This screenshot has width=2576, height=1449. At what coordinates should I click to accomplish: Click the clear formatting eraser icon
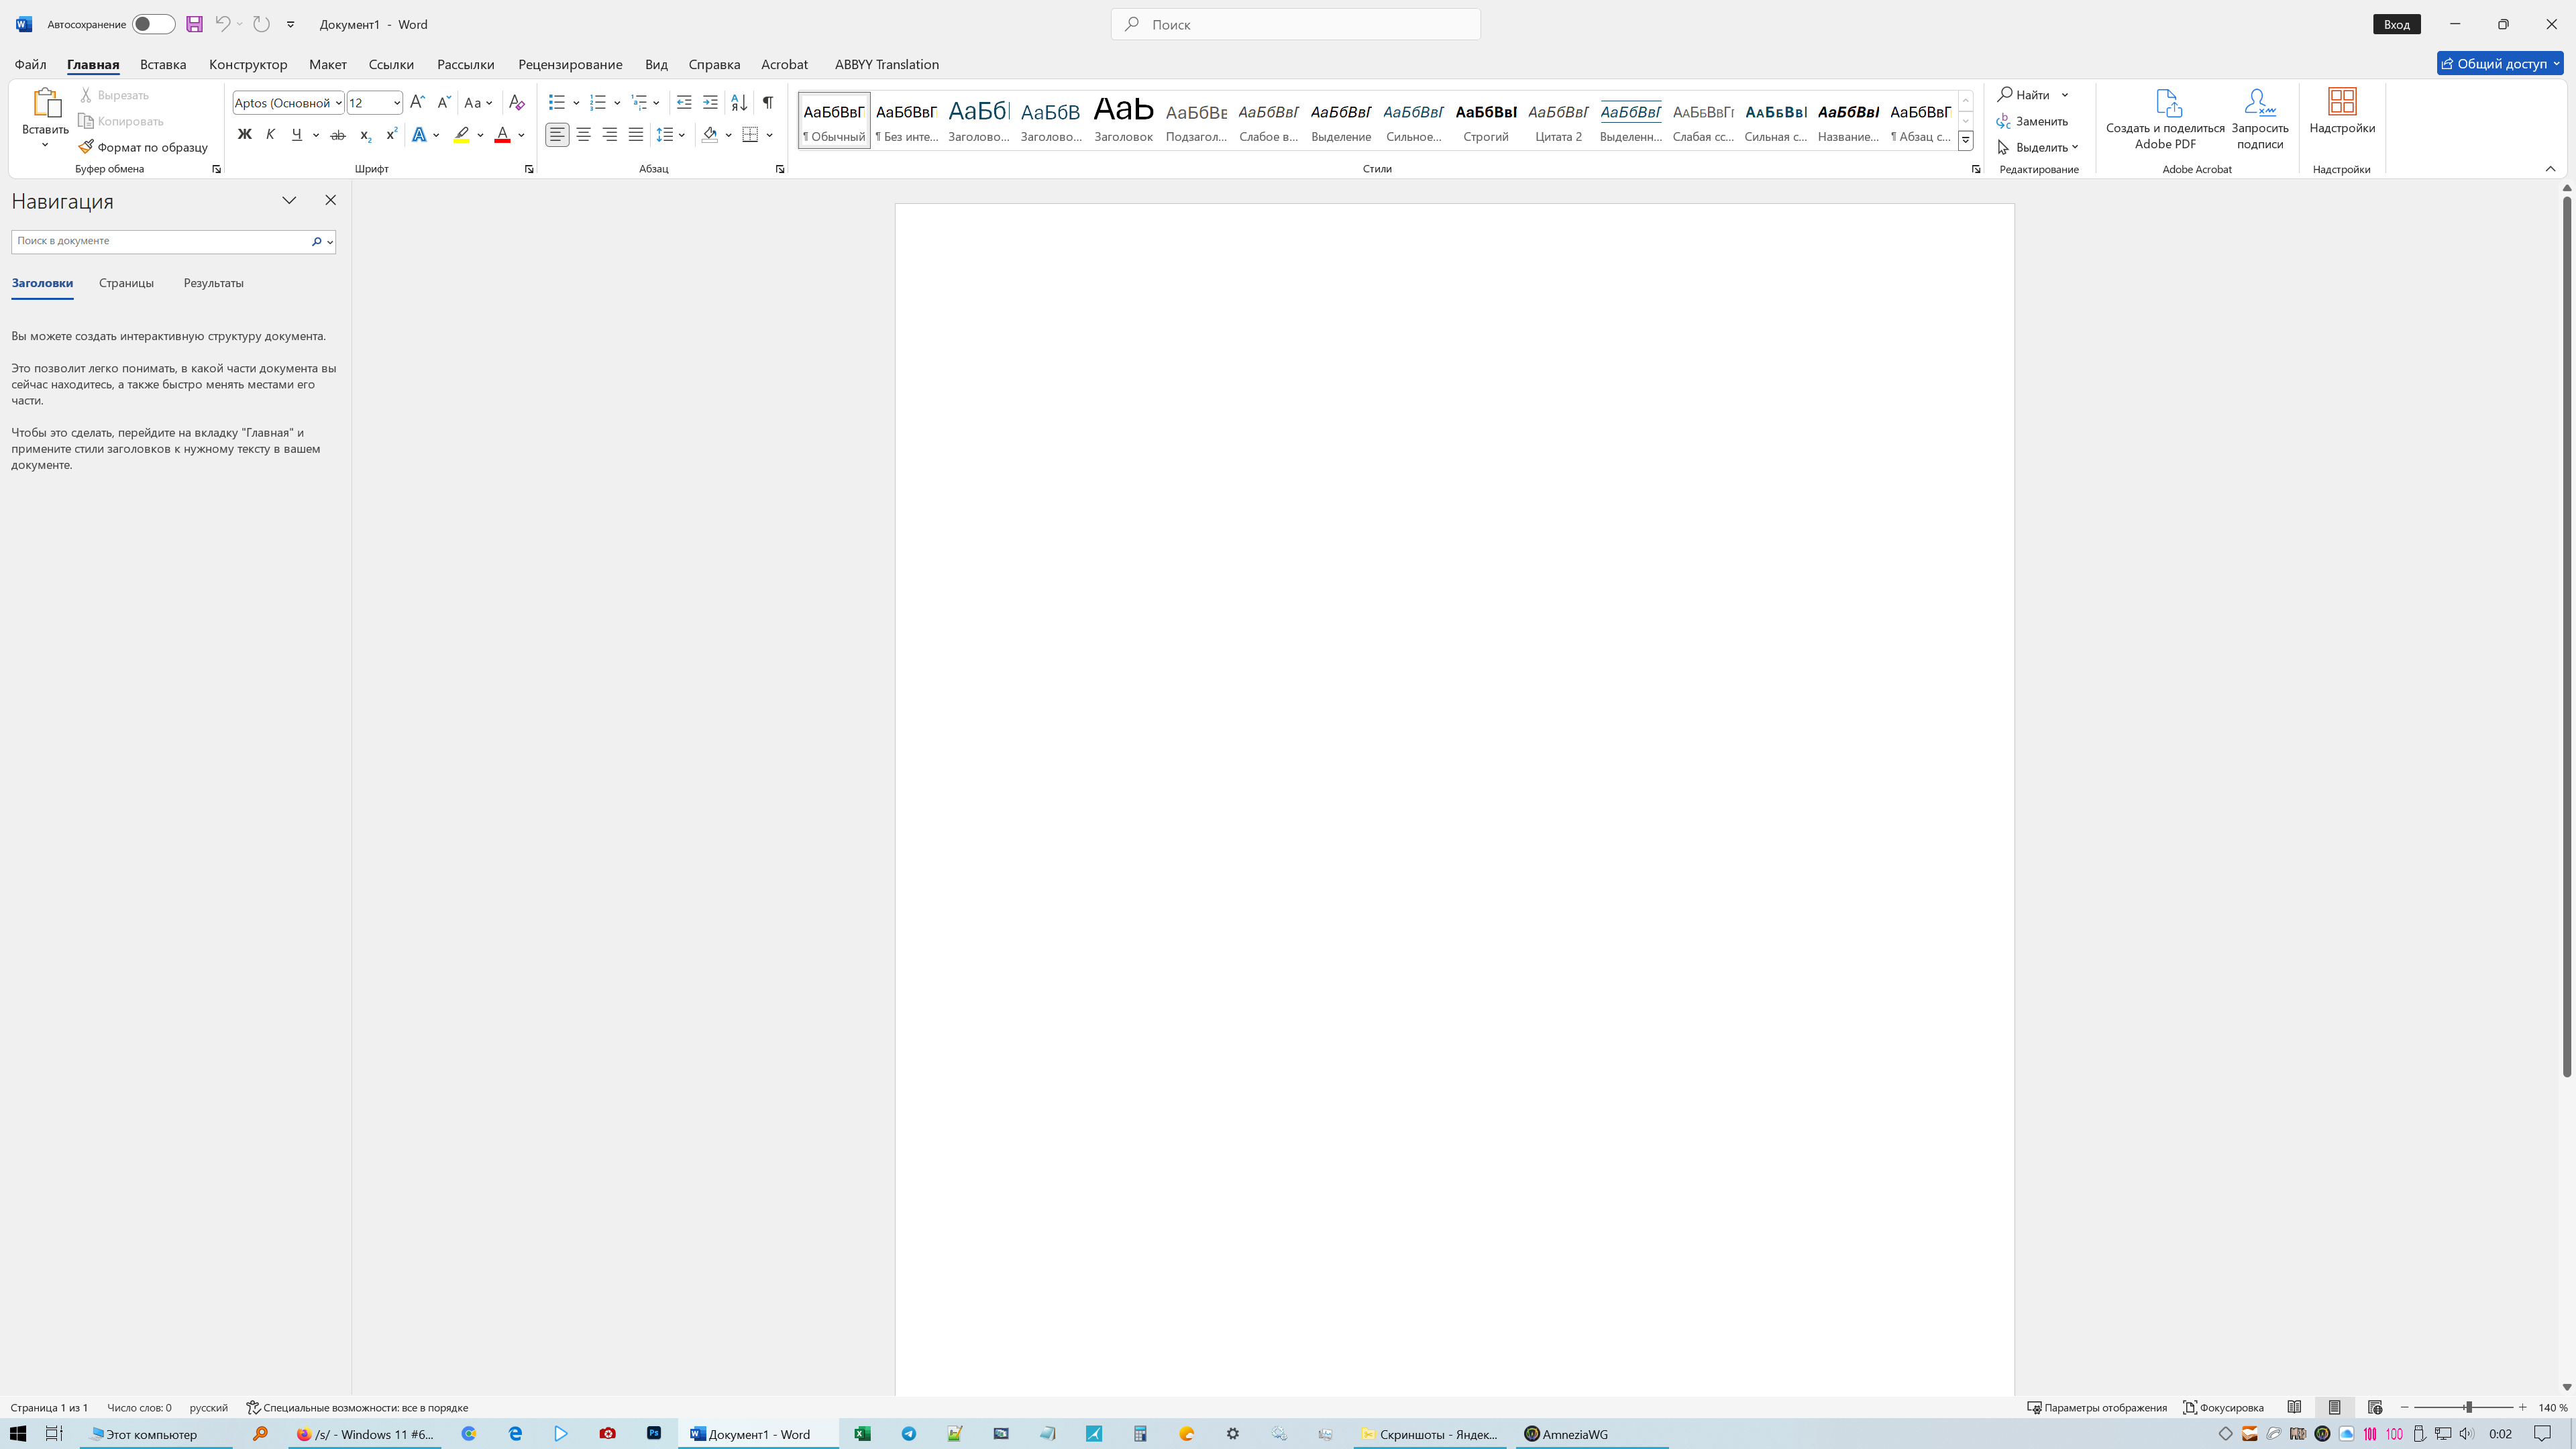(516, 102)
